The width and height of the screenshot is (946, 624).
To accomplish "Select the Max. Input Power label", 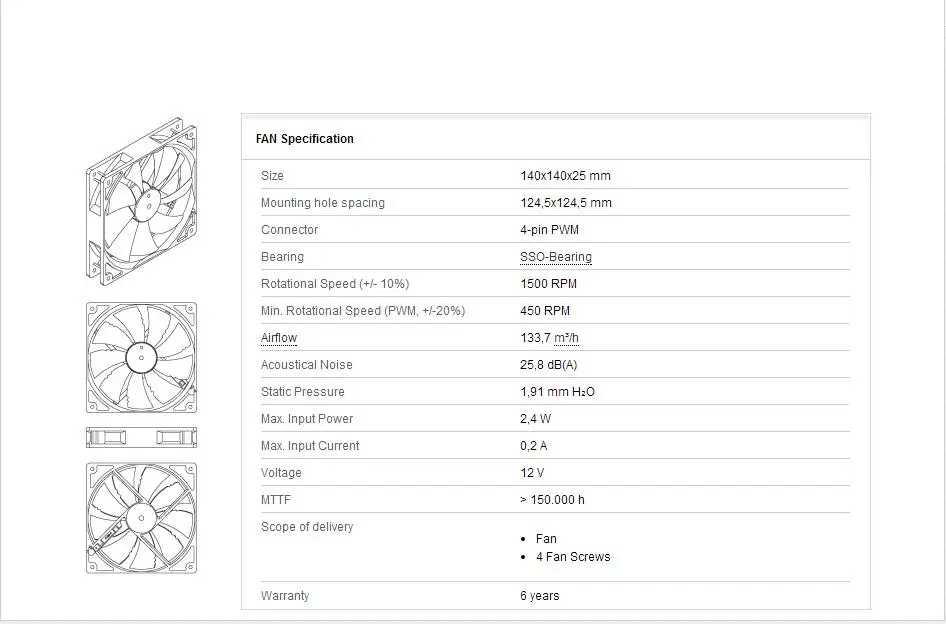I will click(x=307, y=419).
